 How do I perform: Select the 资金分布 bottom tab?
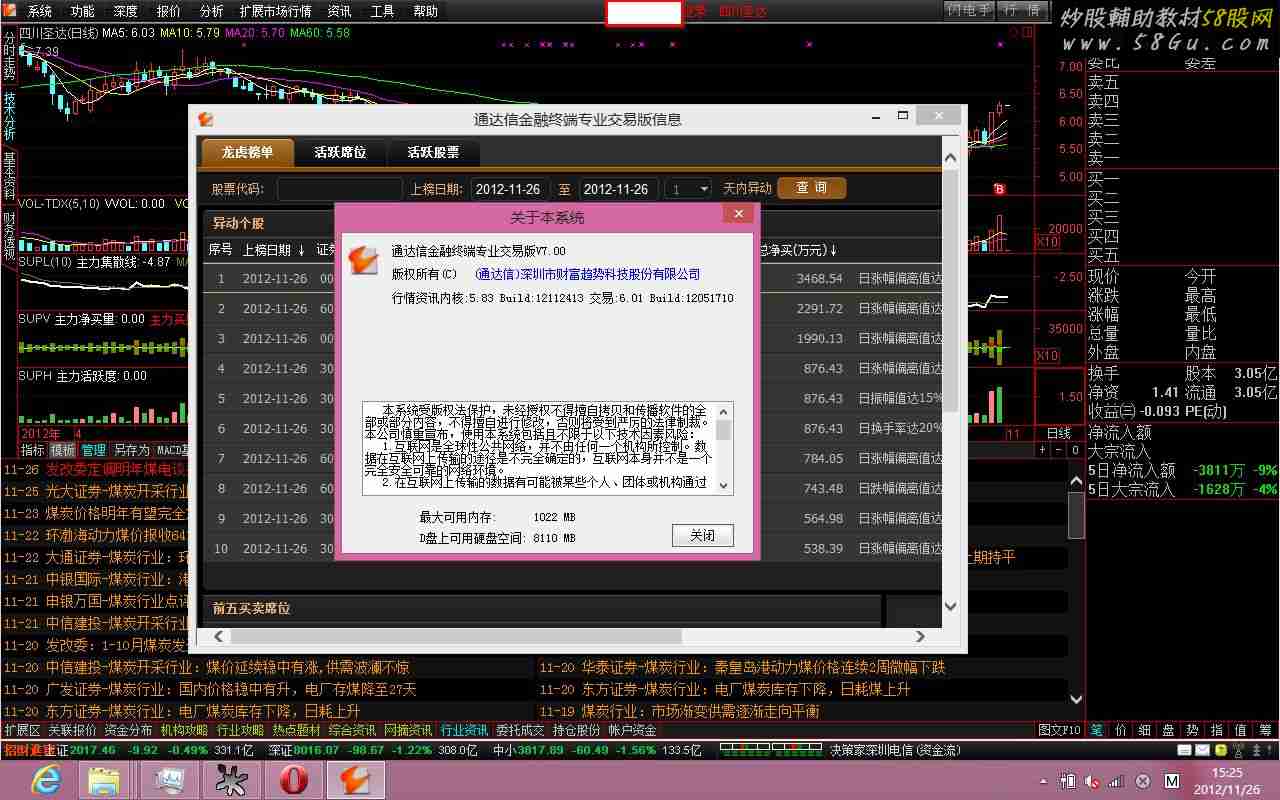[x=128, y=730]
